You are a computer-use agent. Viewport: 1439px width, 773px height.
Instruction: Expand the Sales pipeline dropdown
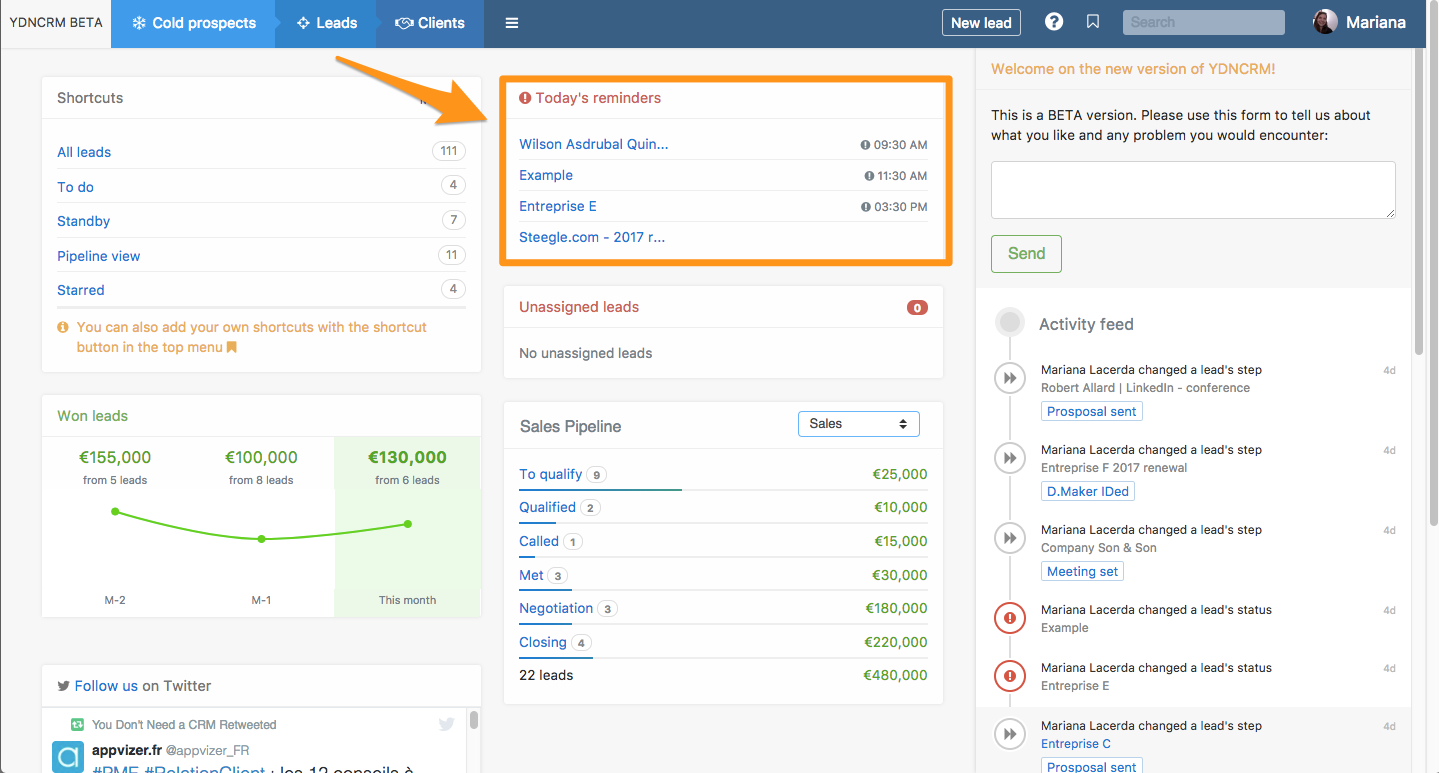[x=858, y=424]
